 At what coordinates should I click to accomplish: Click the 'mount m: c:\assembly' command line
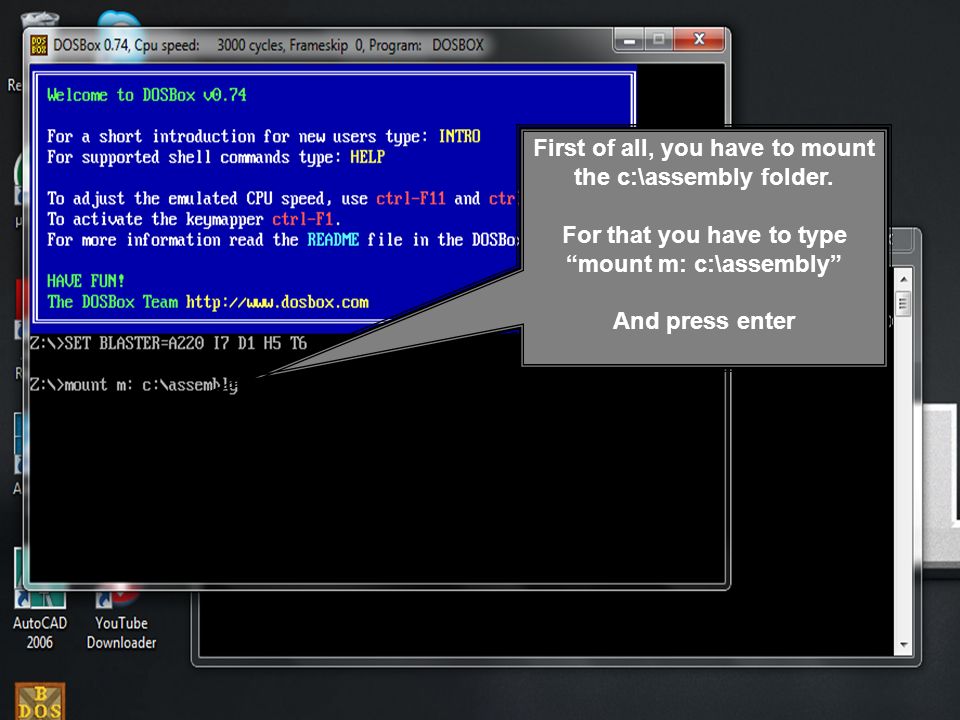tap(134, 385)
